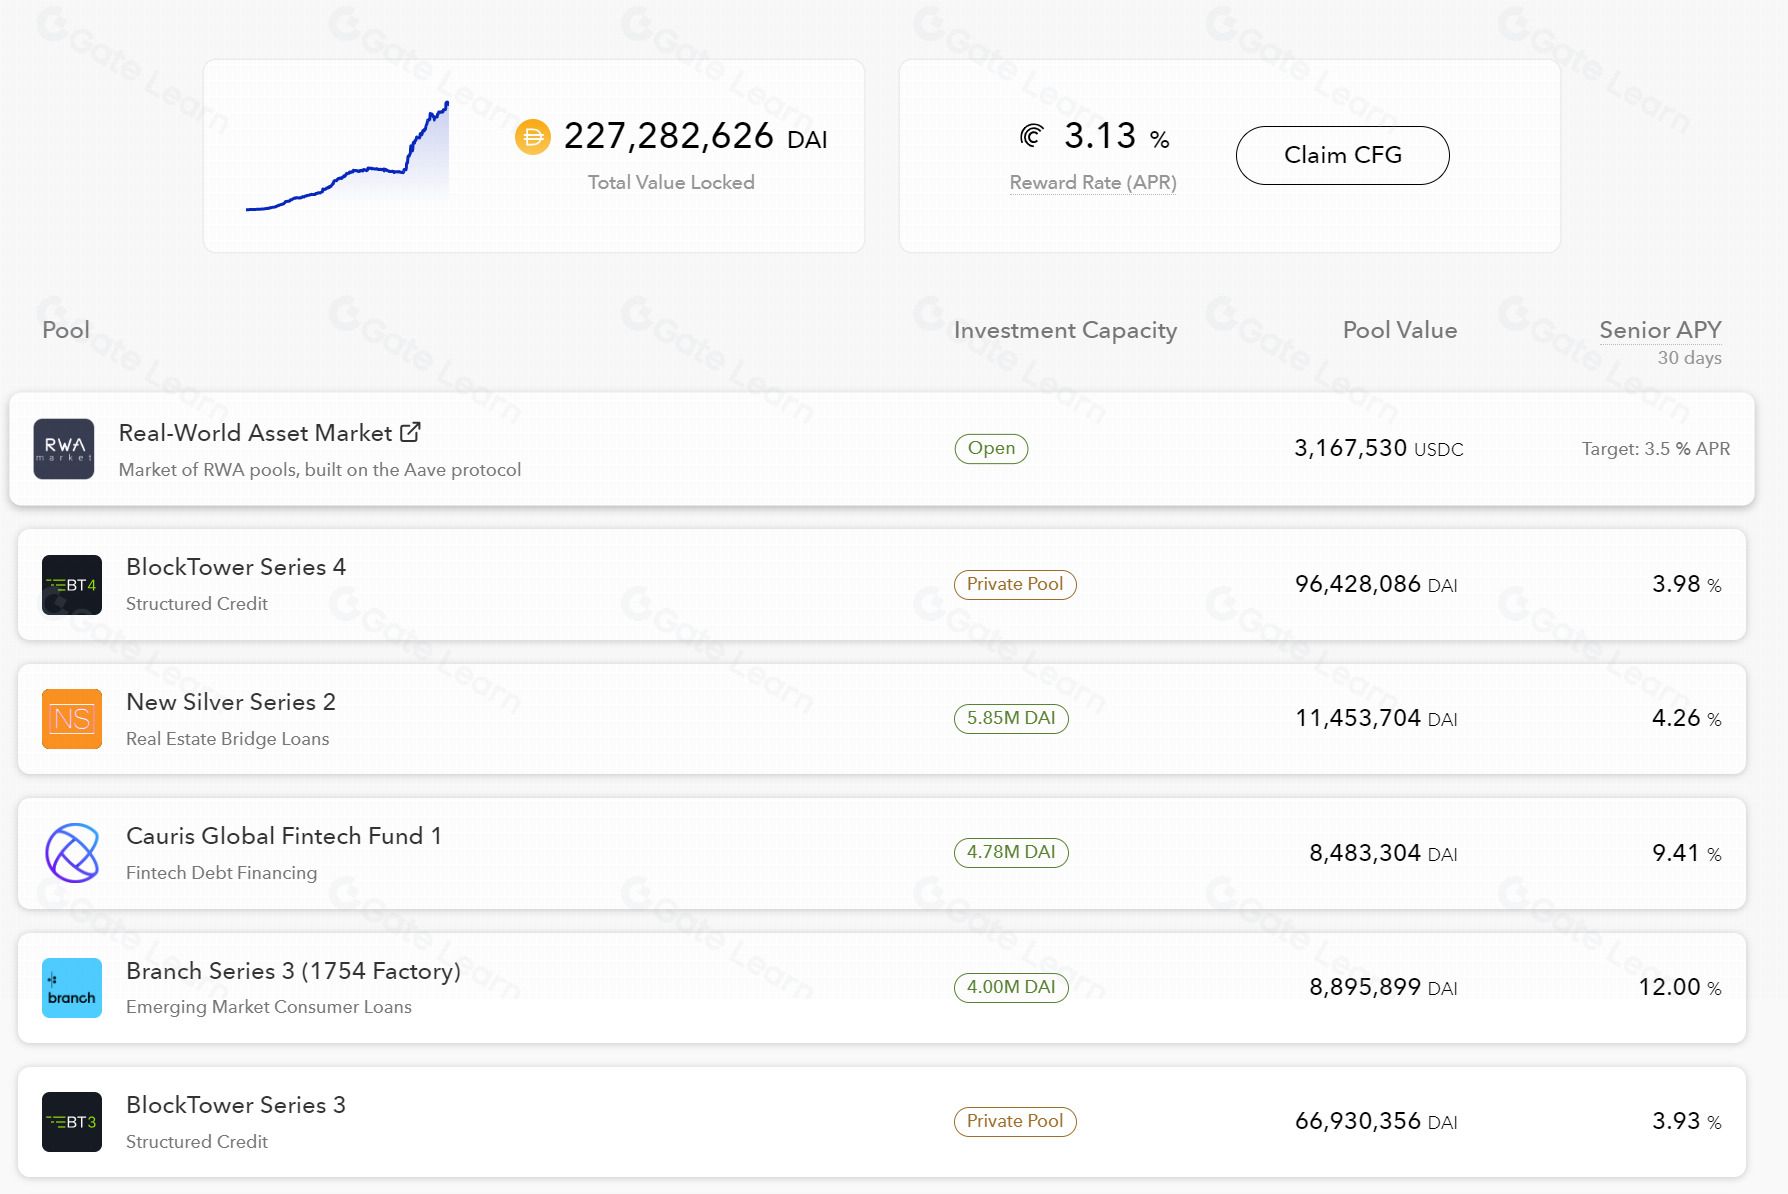The image size is (1788, 1194).
Task: Click Structured Credit under BlockTower Series 3
Action: [x=197, y=1142]
